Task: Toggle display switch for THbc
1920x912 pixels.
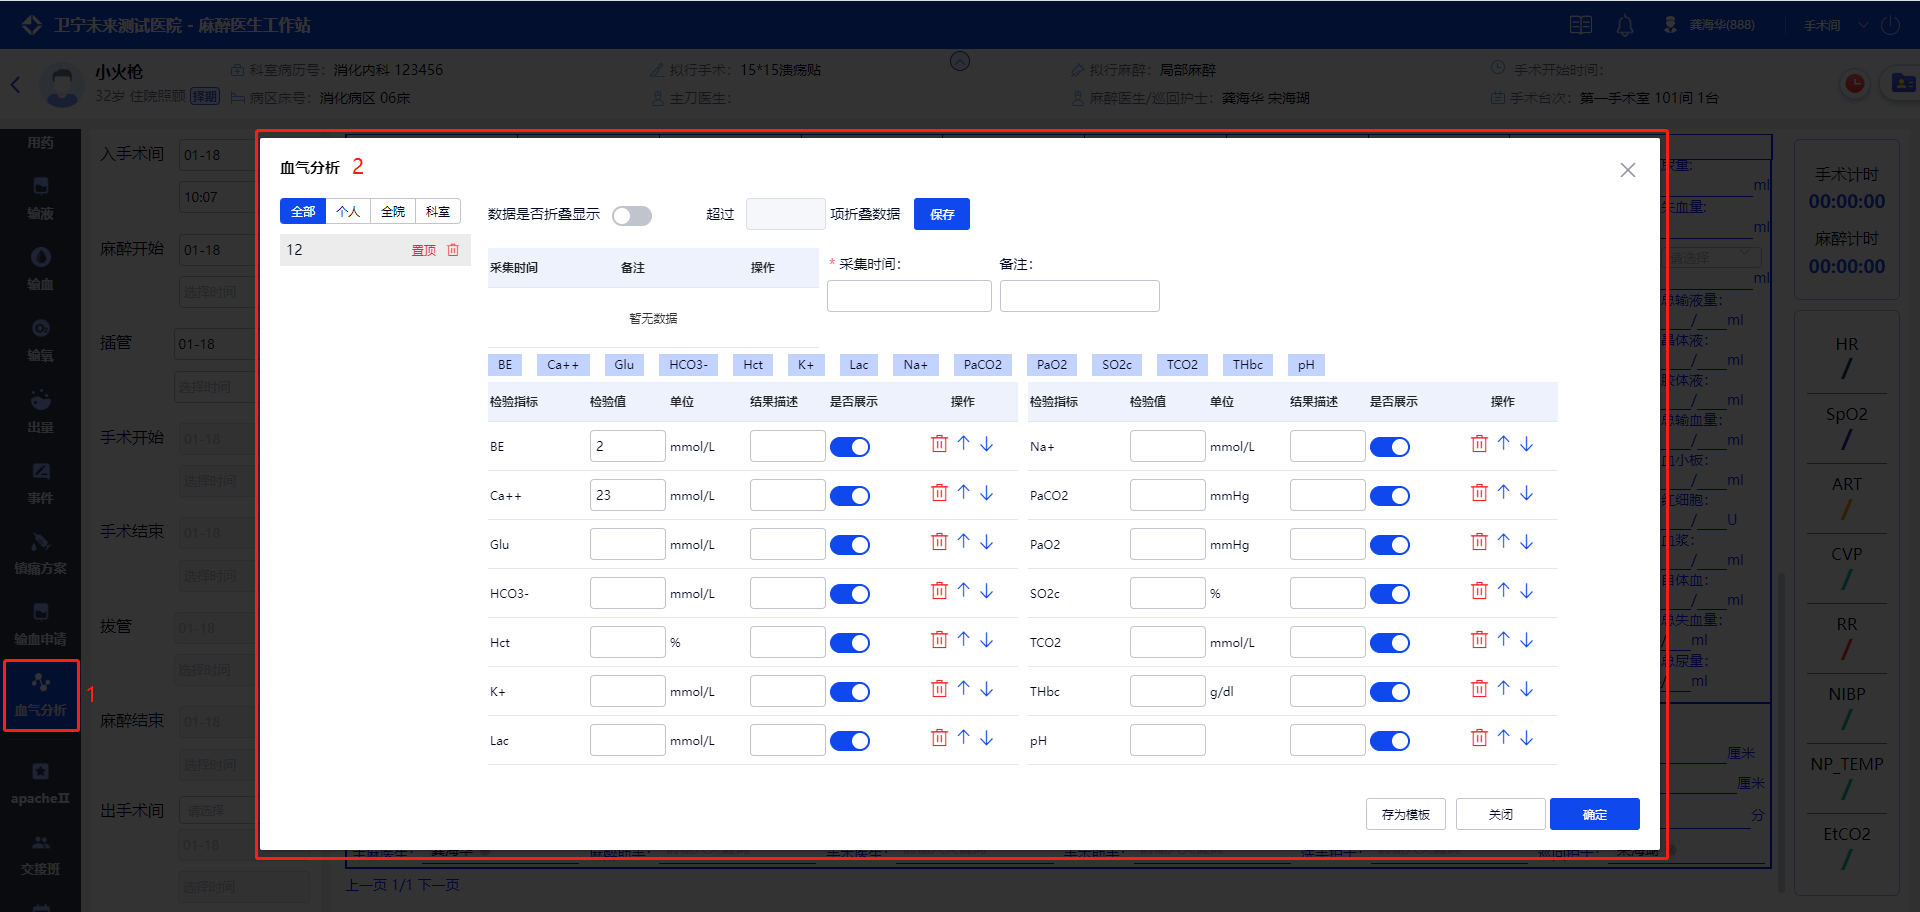Action: 1390,692
